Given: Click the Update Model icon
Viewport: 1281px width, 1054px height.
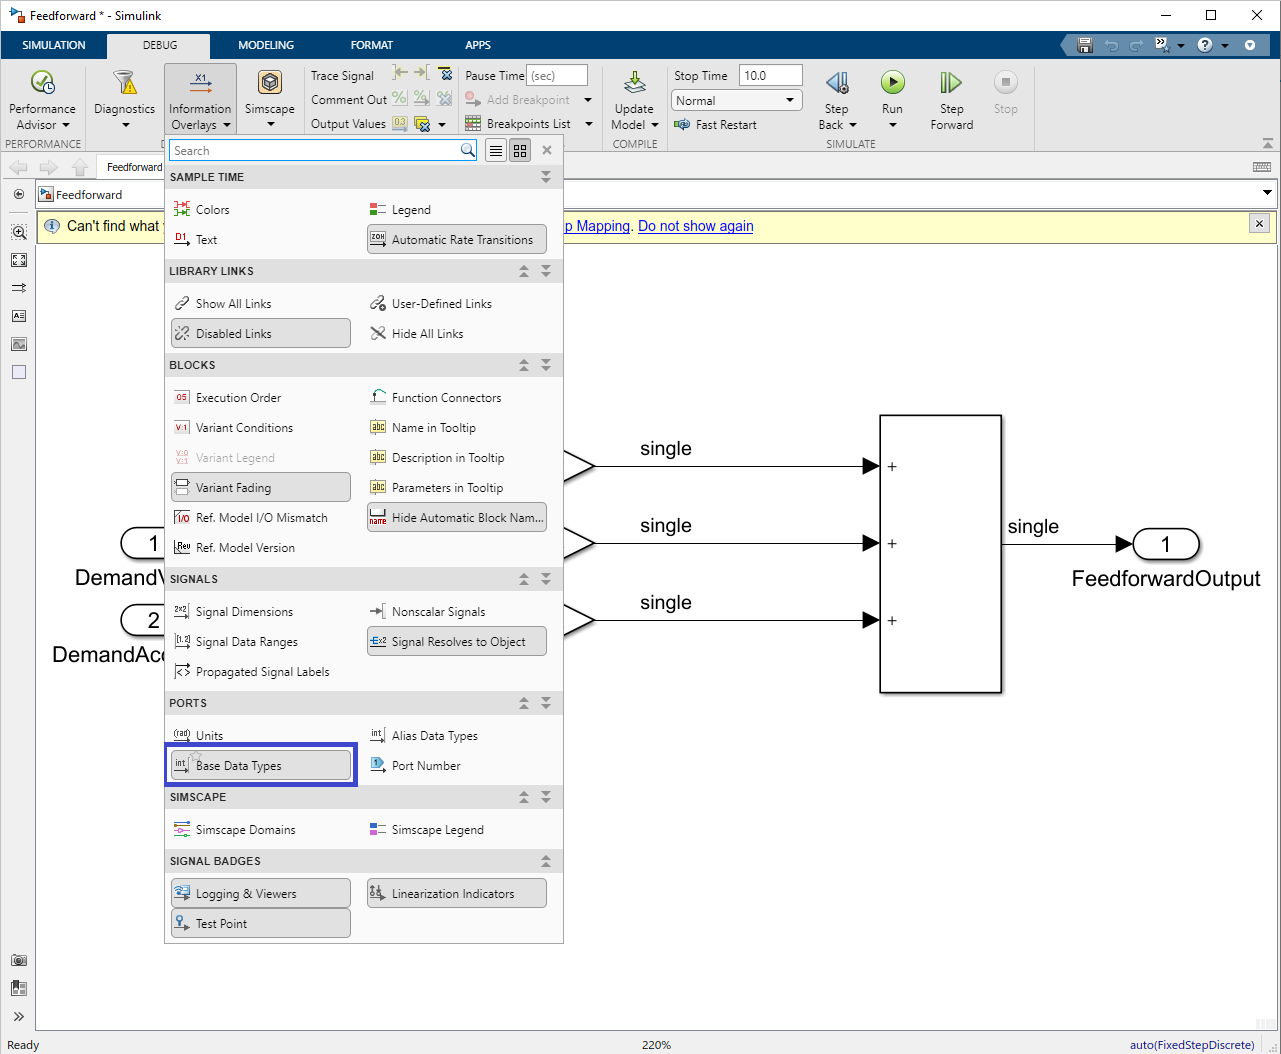Looking at the screenshot, I should click(x=634, y=97).
